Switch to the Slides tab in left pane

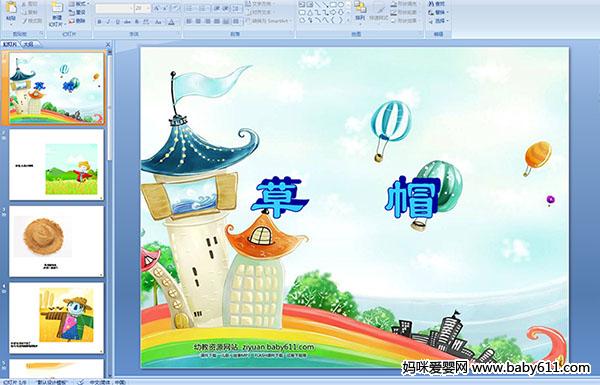pyautogui.click(x=10, y=44)
